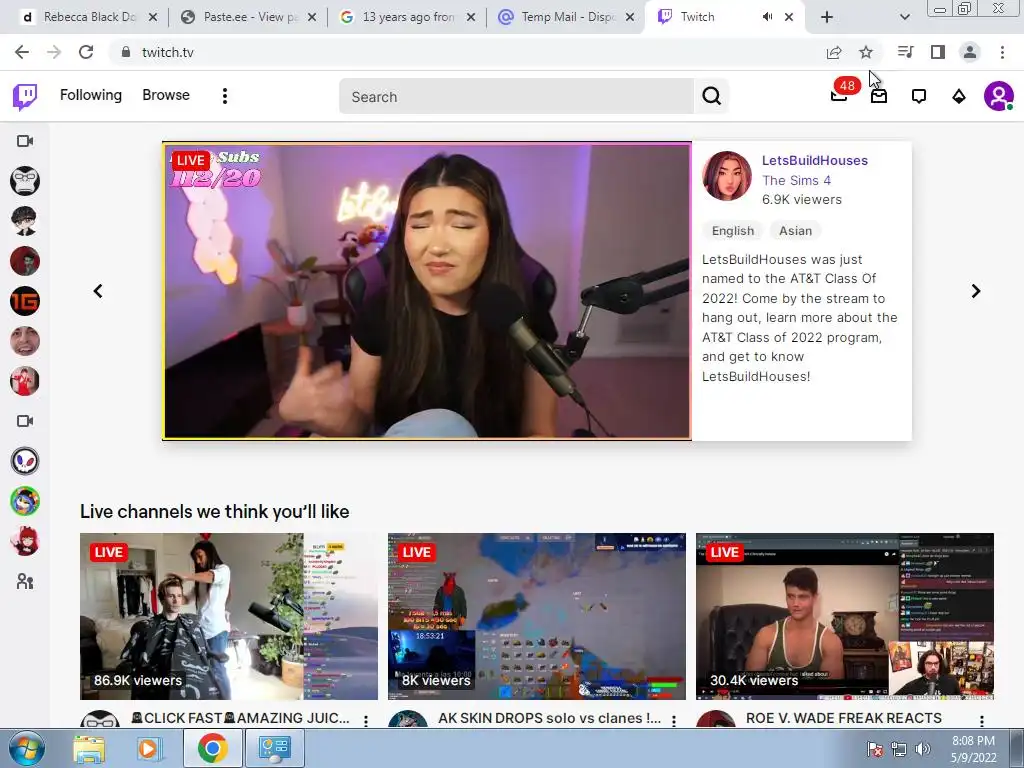Mute the Twitch tab via speaker icon
Screen dimensions: 1024x768
click(767, 17)
